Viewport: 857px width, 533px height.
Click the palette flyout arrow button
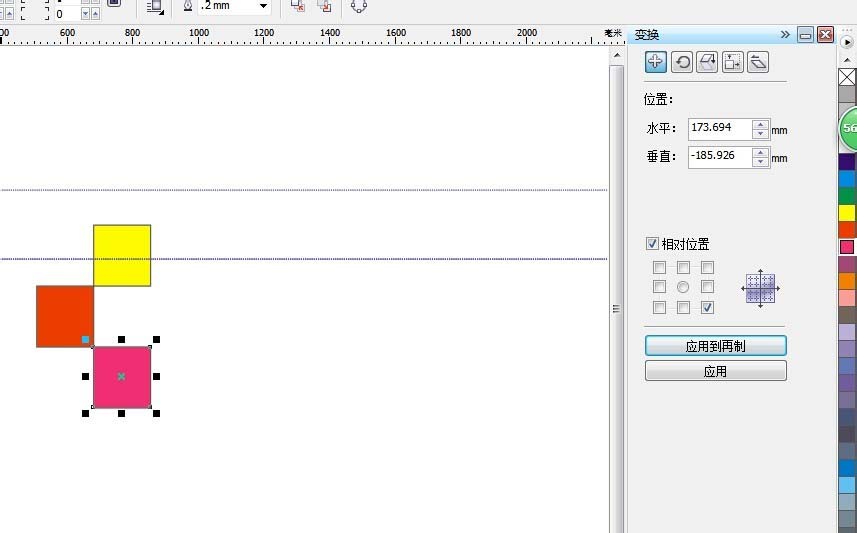tap(847, 42)
